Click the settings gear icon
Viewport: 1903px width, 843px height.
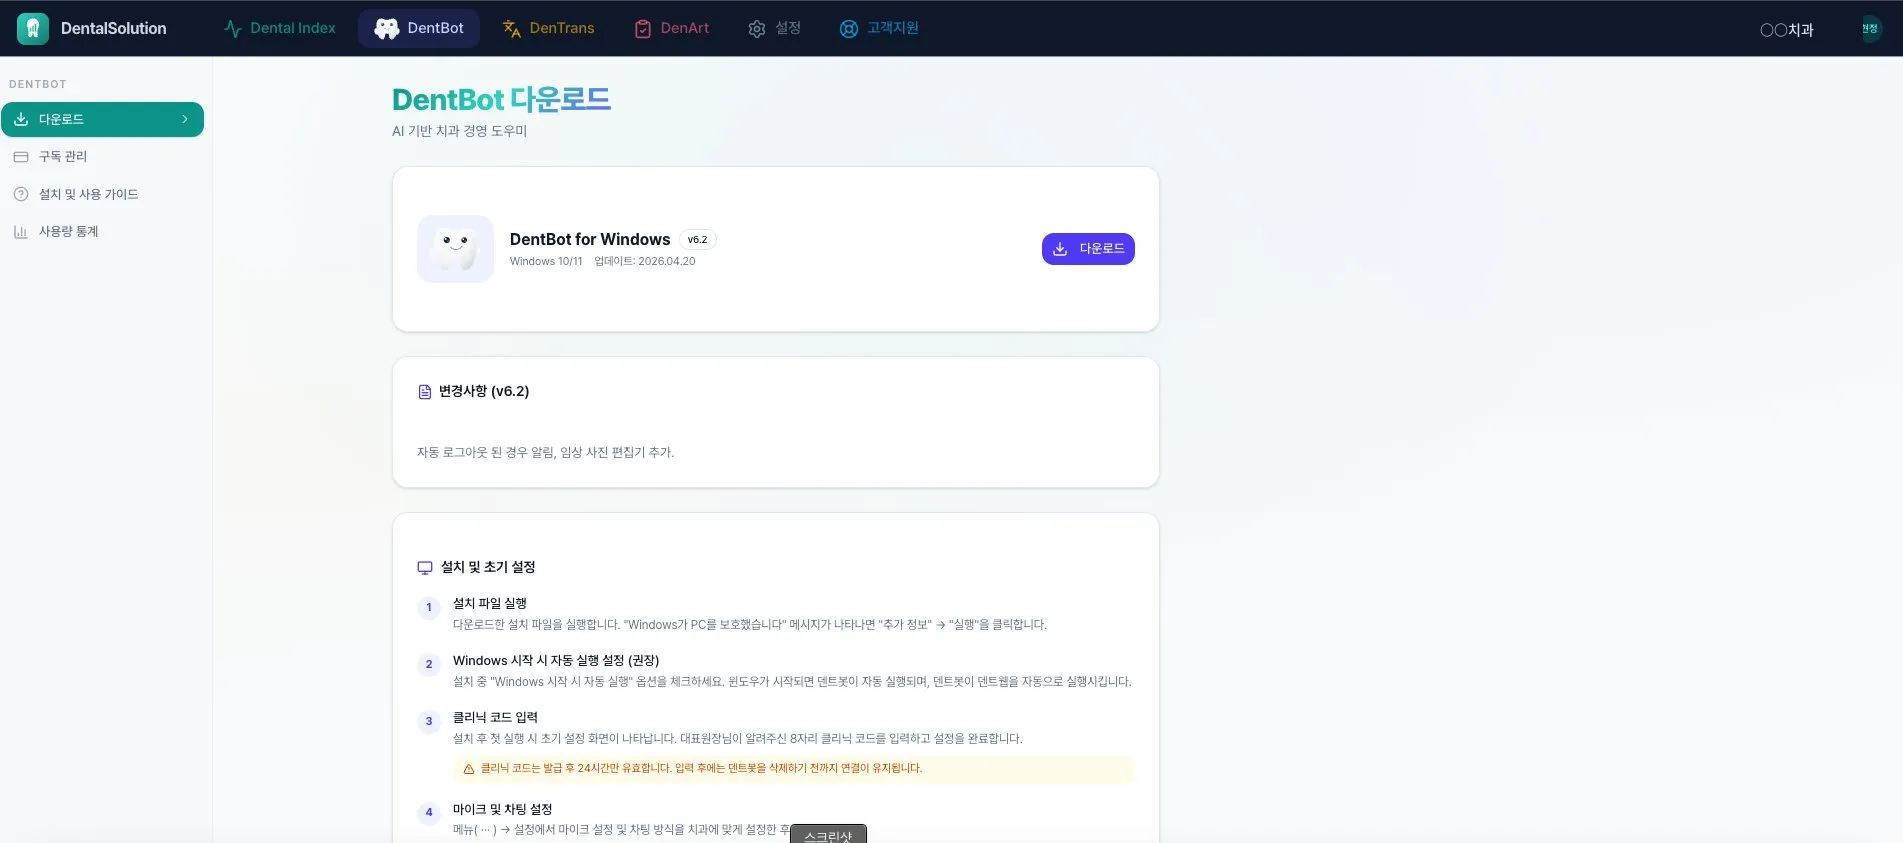[x=757, y=29]
